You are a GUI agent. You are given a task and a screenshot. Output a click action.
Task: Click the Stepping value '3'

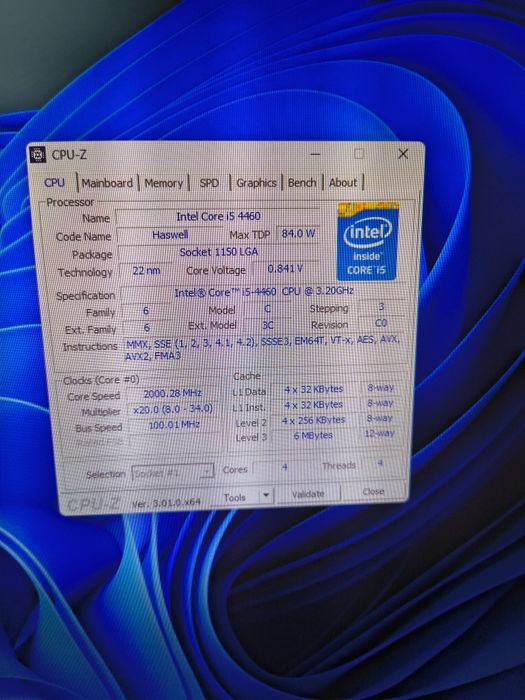381,307
